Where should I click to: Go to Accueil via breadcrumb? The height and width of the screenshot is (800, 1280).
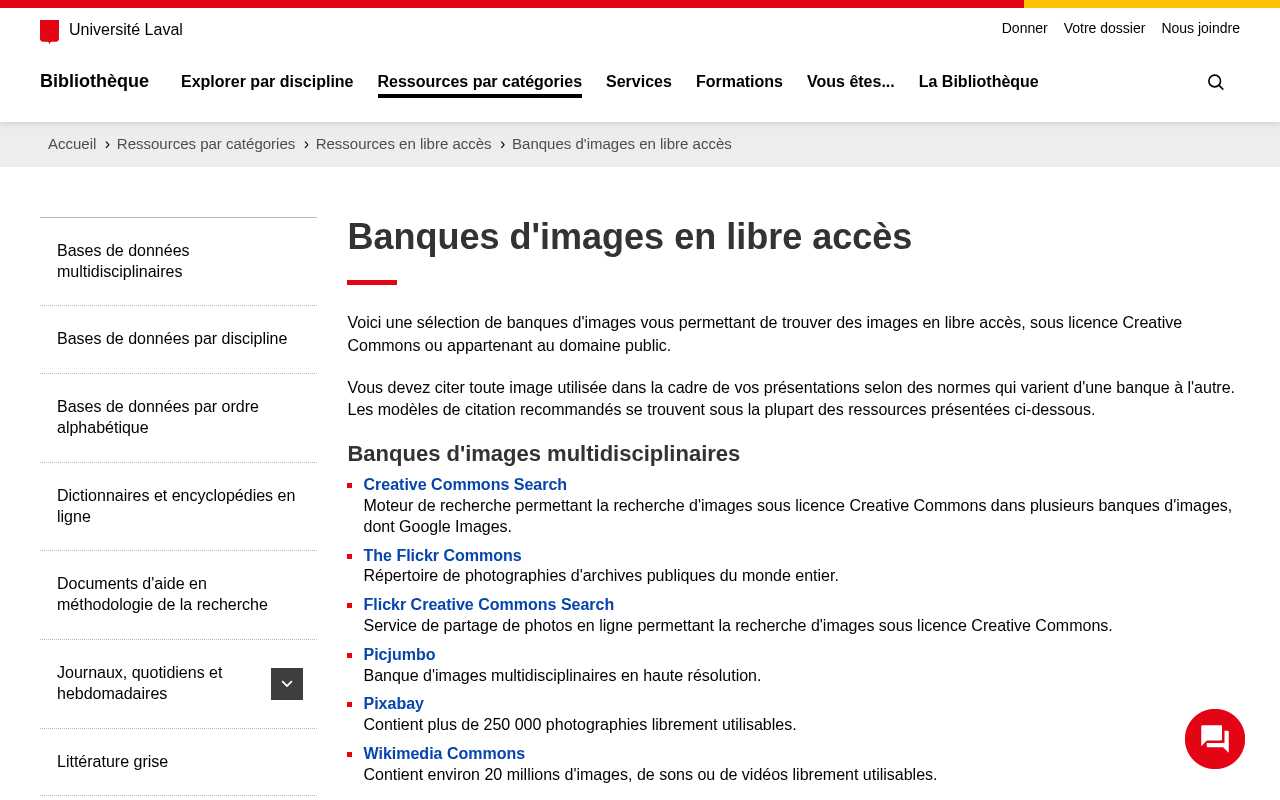[72, 144]
